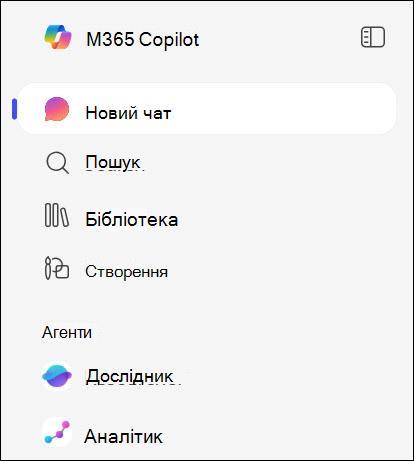
Task: Click the Дослідник agent sphere icon
Action: point(57,376)
